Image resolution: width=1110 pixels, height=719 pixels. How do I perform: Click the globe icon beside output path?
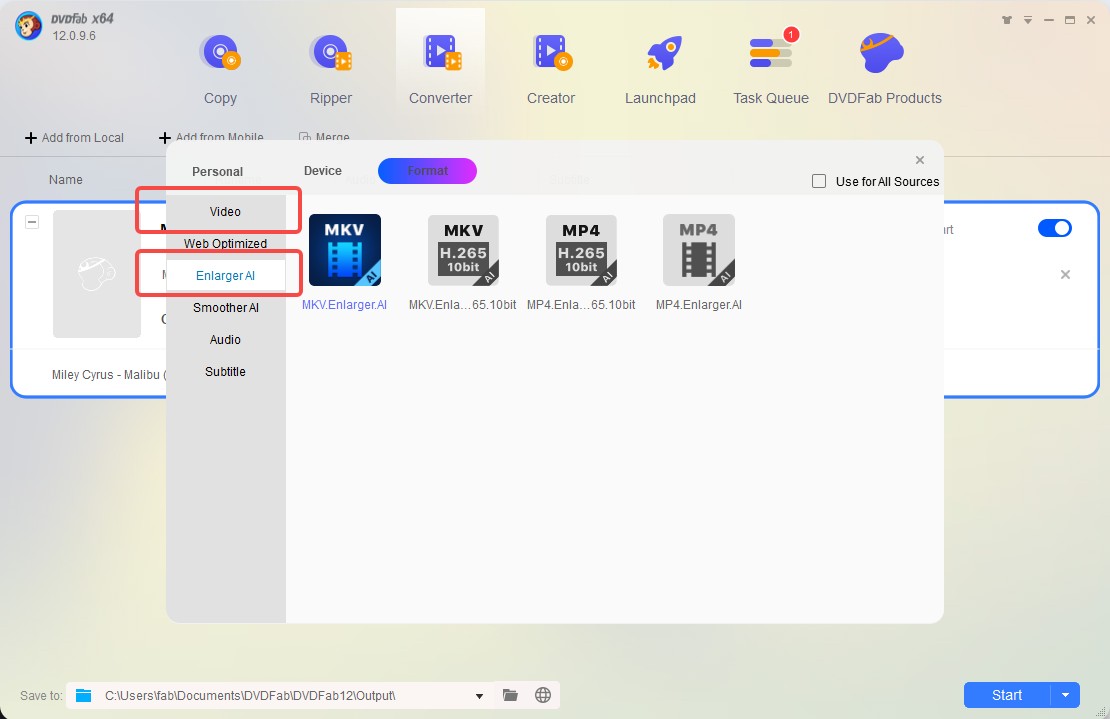[543, 695]
